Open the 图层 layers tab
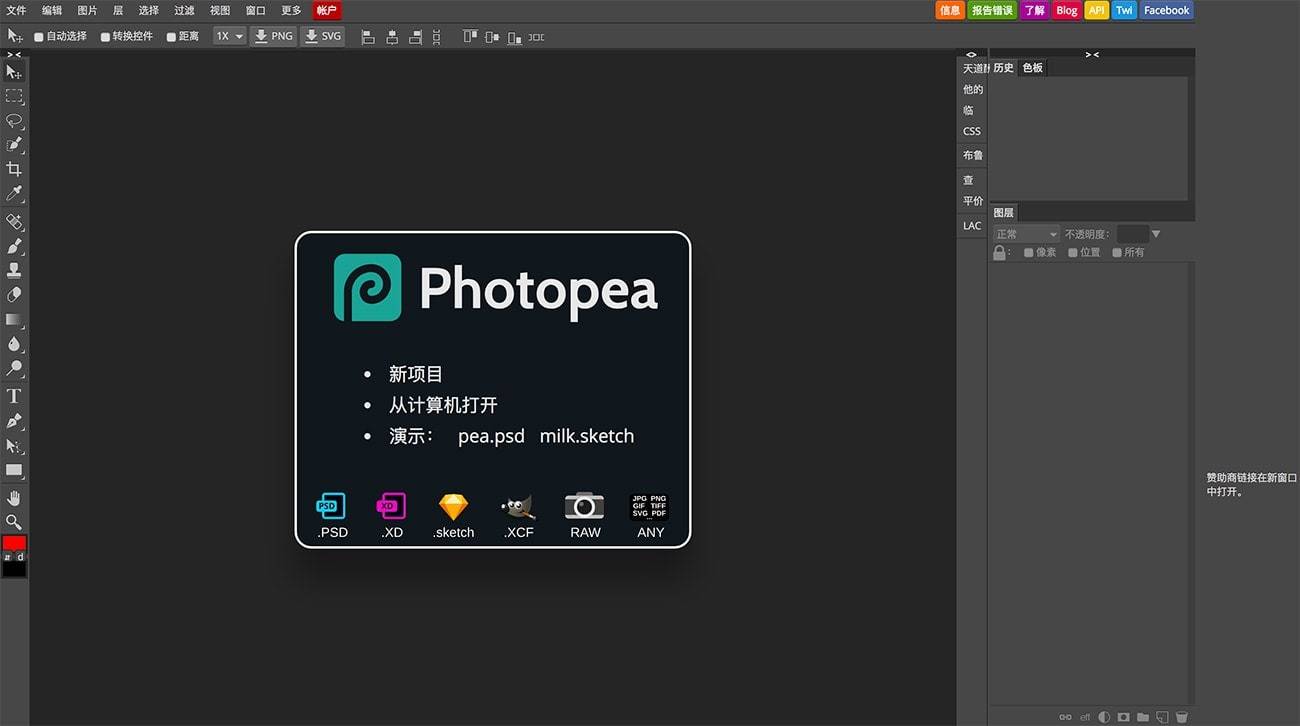1300x726 pixels. tap(1003, 212)
